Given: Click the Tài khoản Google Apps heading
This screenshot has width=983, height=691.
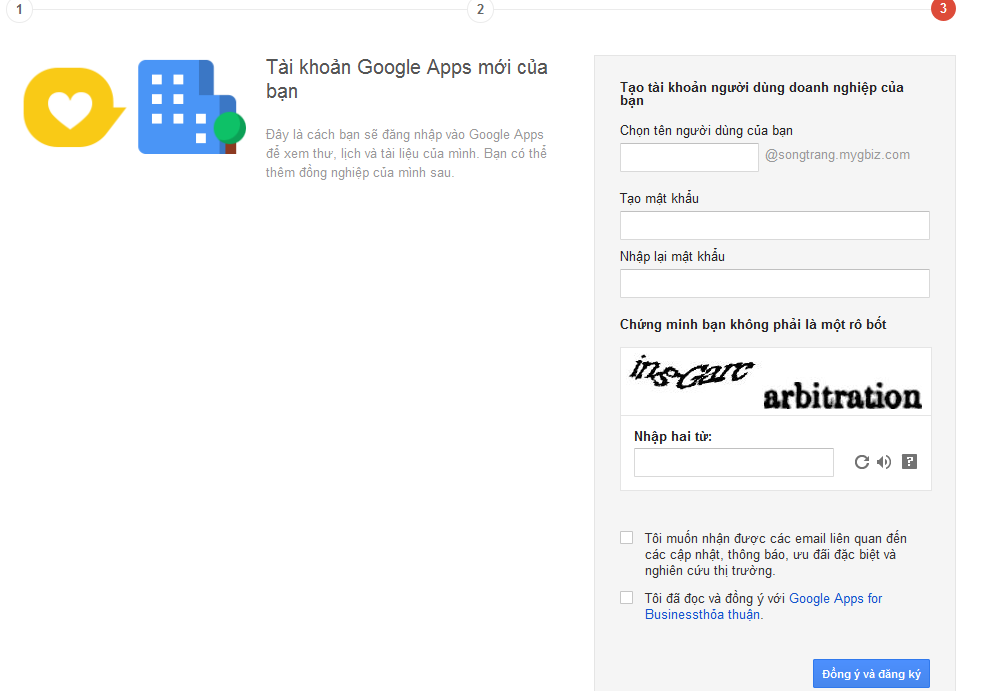Looking at the screenshot, I should (x=406, y=79).
